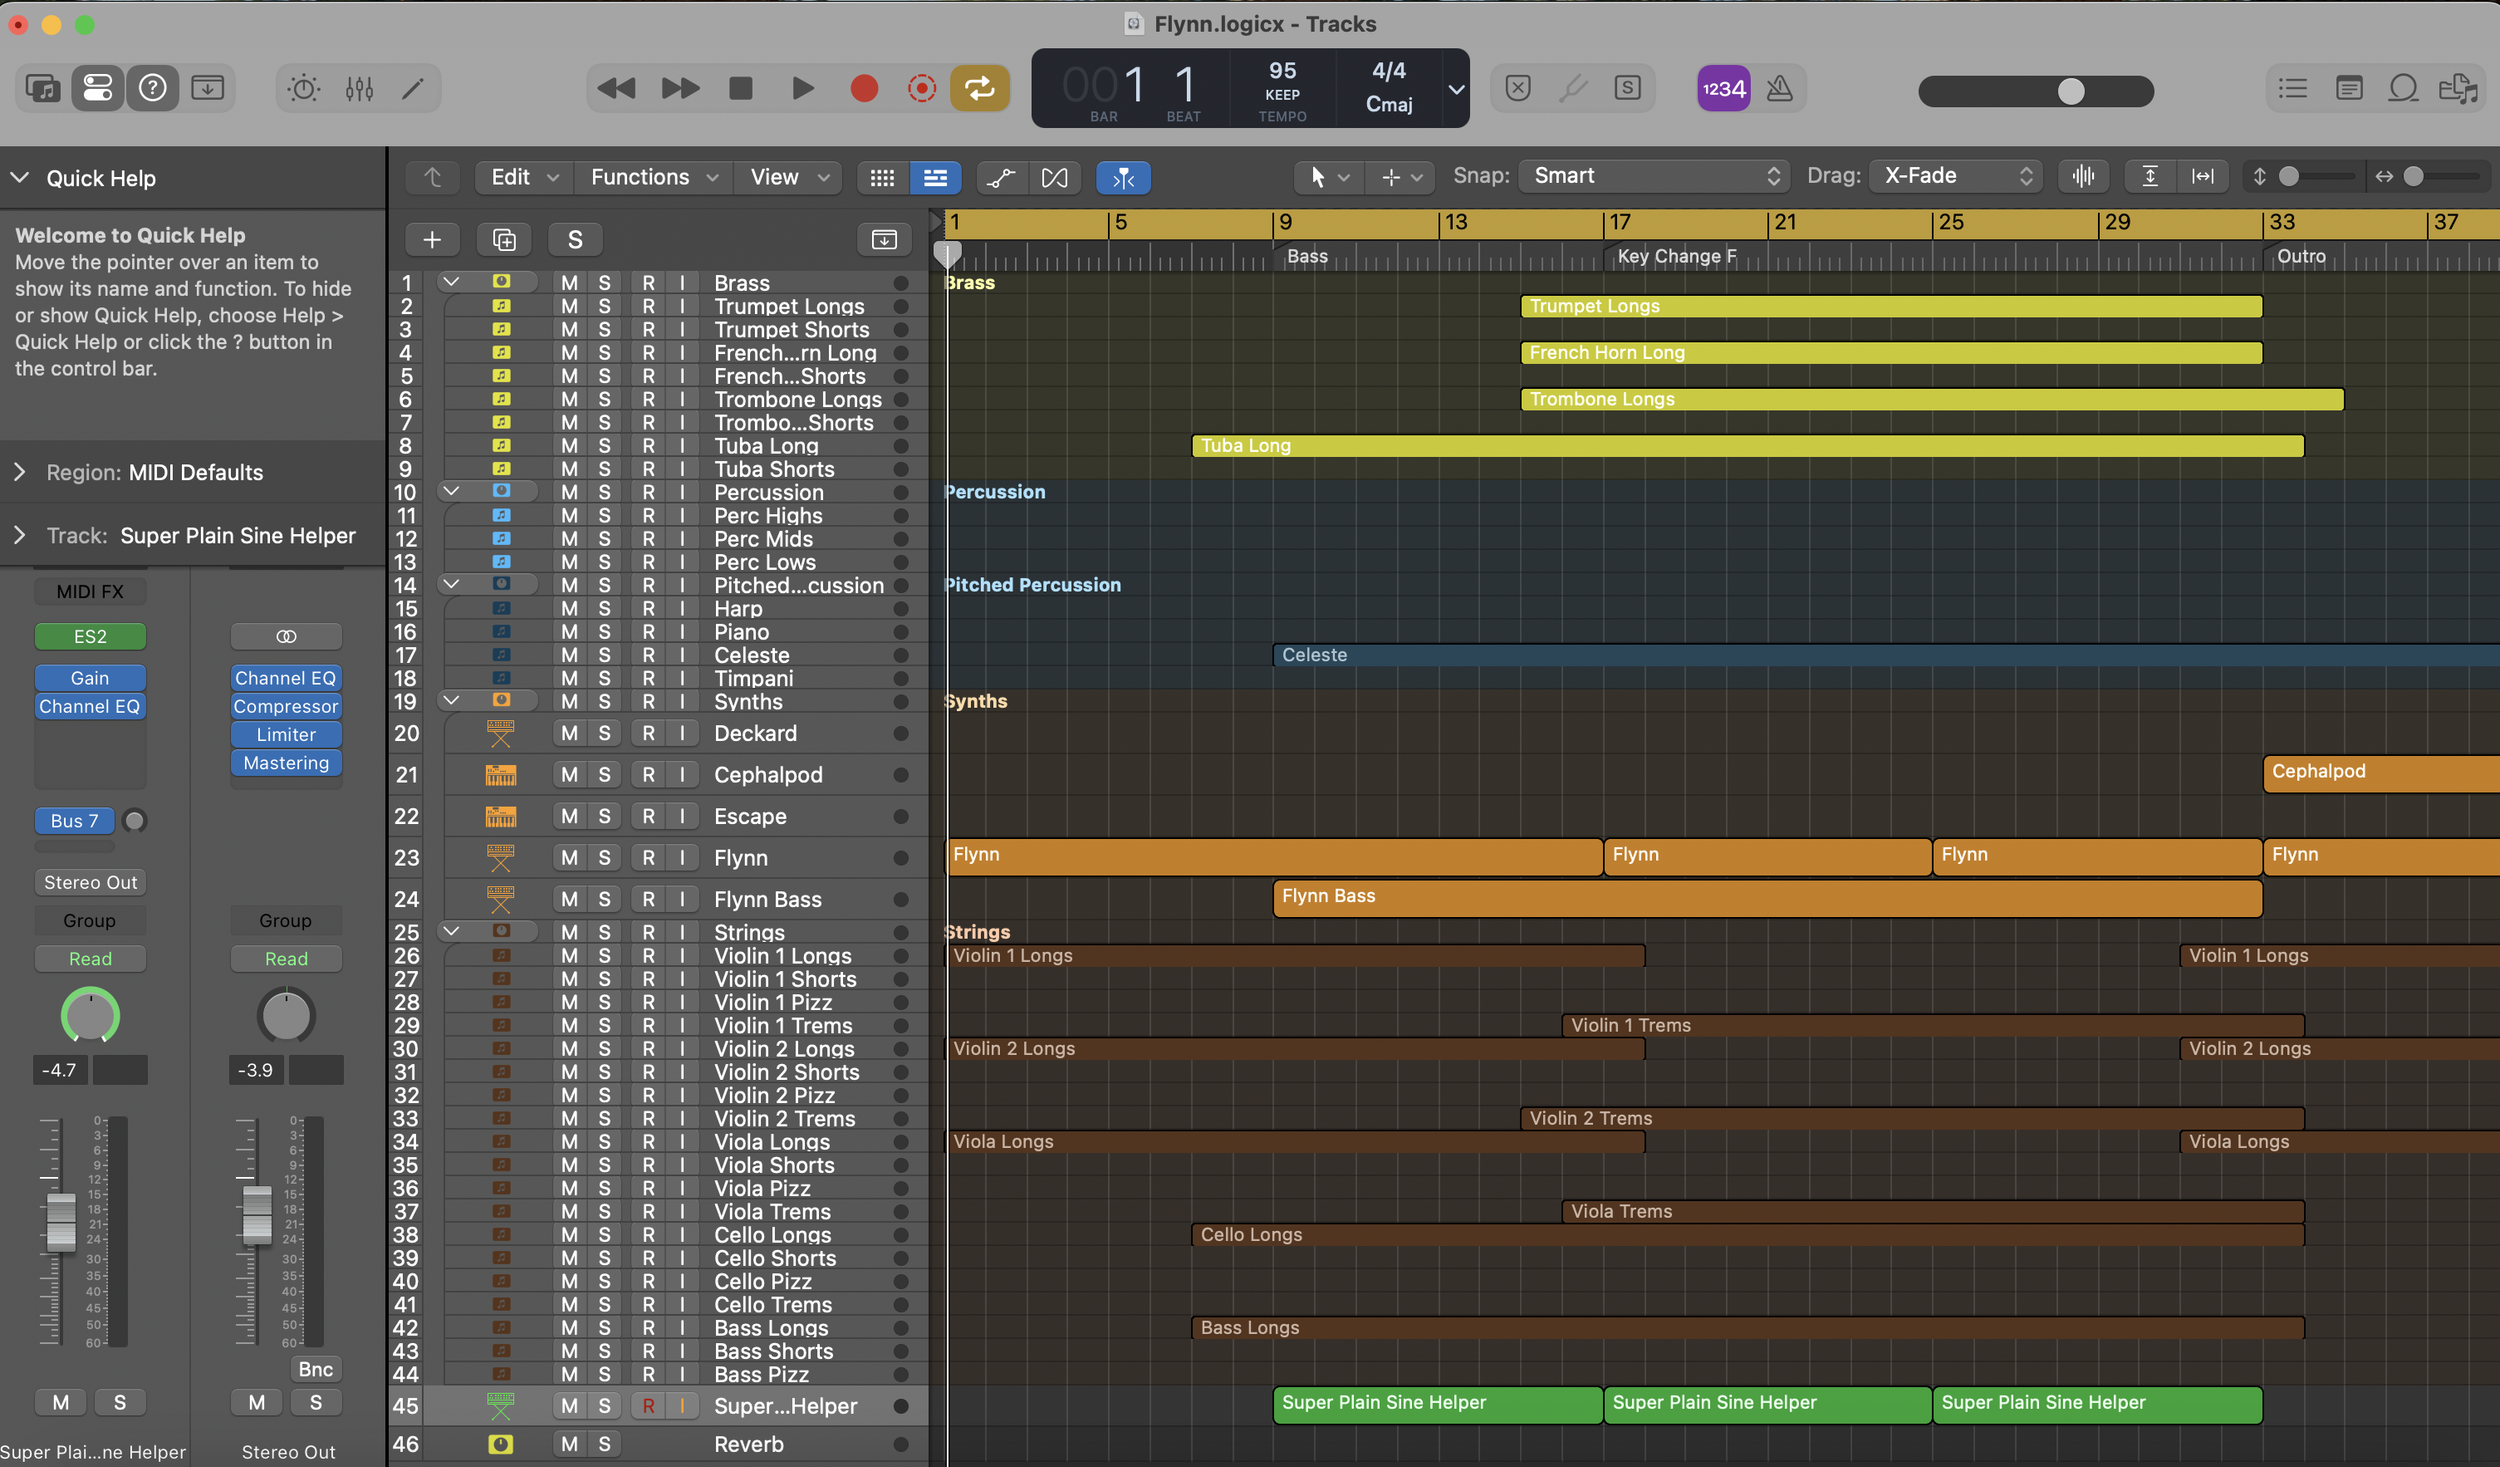Click the ES2 instrument slot

(x=90, y=636)
